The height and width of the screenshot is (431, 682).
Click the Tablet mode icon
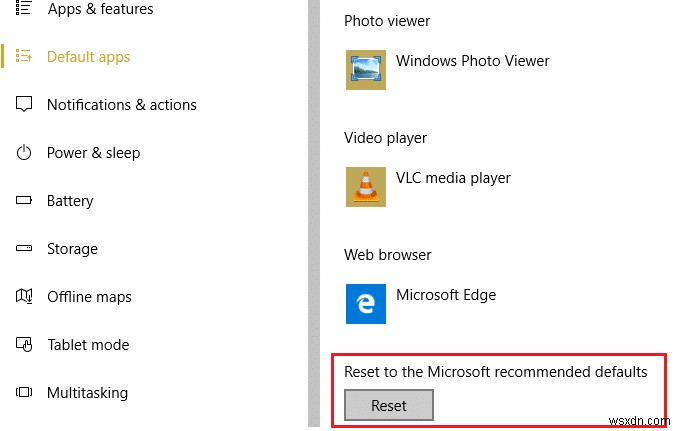[x=25, y=345]
